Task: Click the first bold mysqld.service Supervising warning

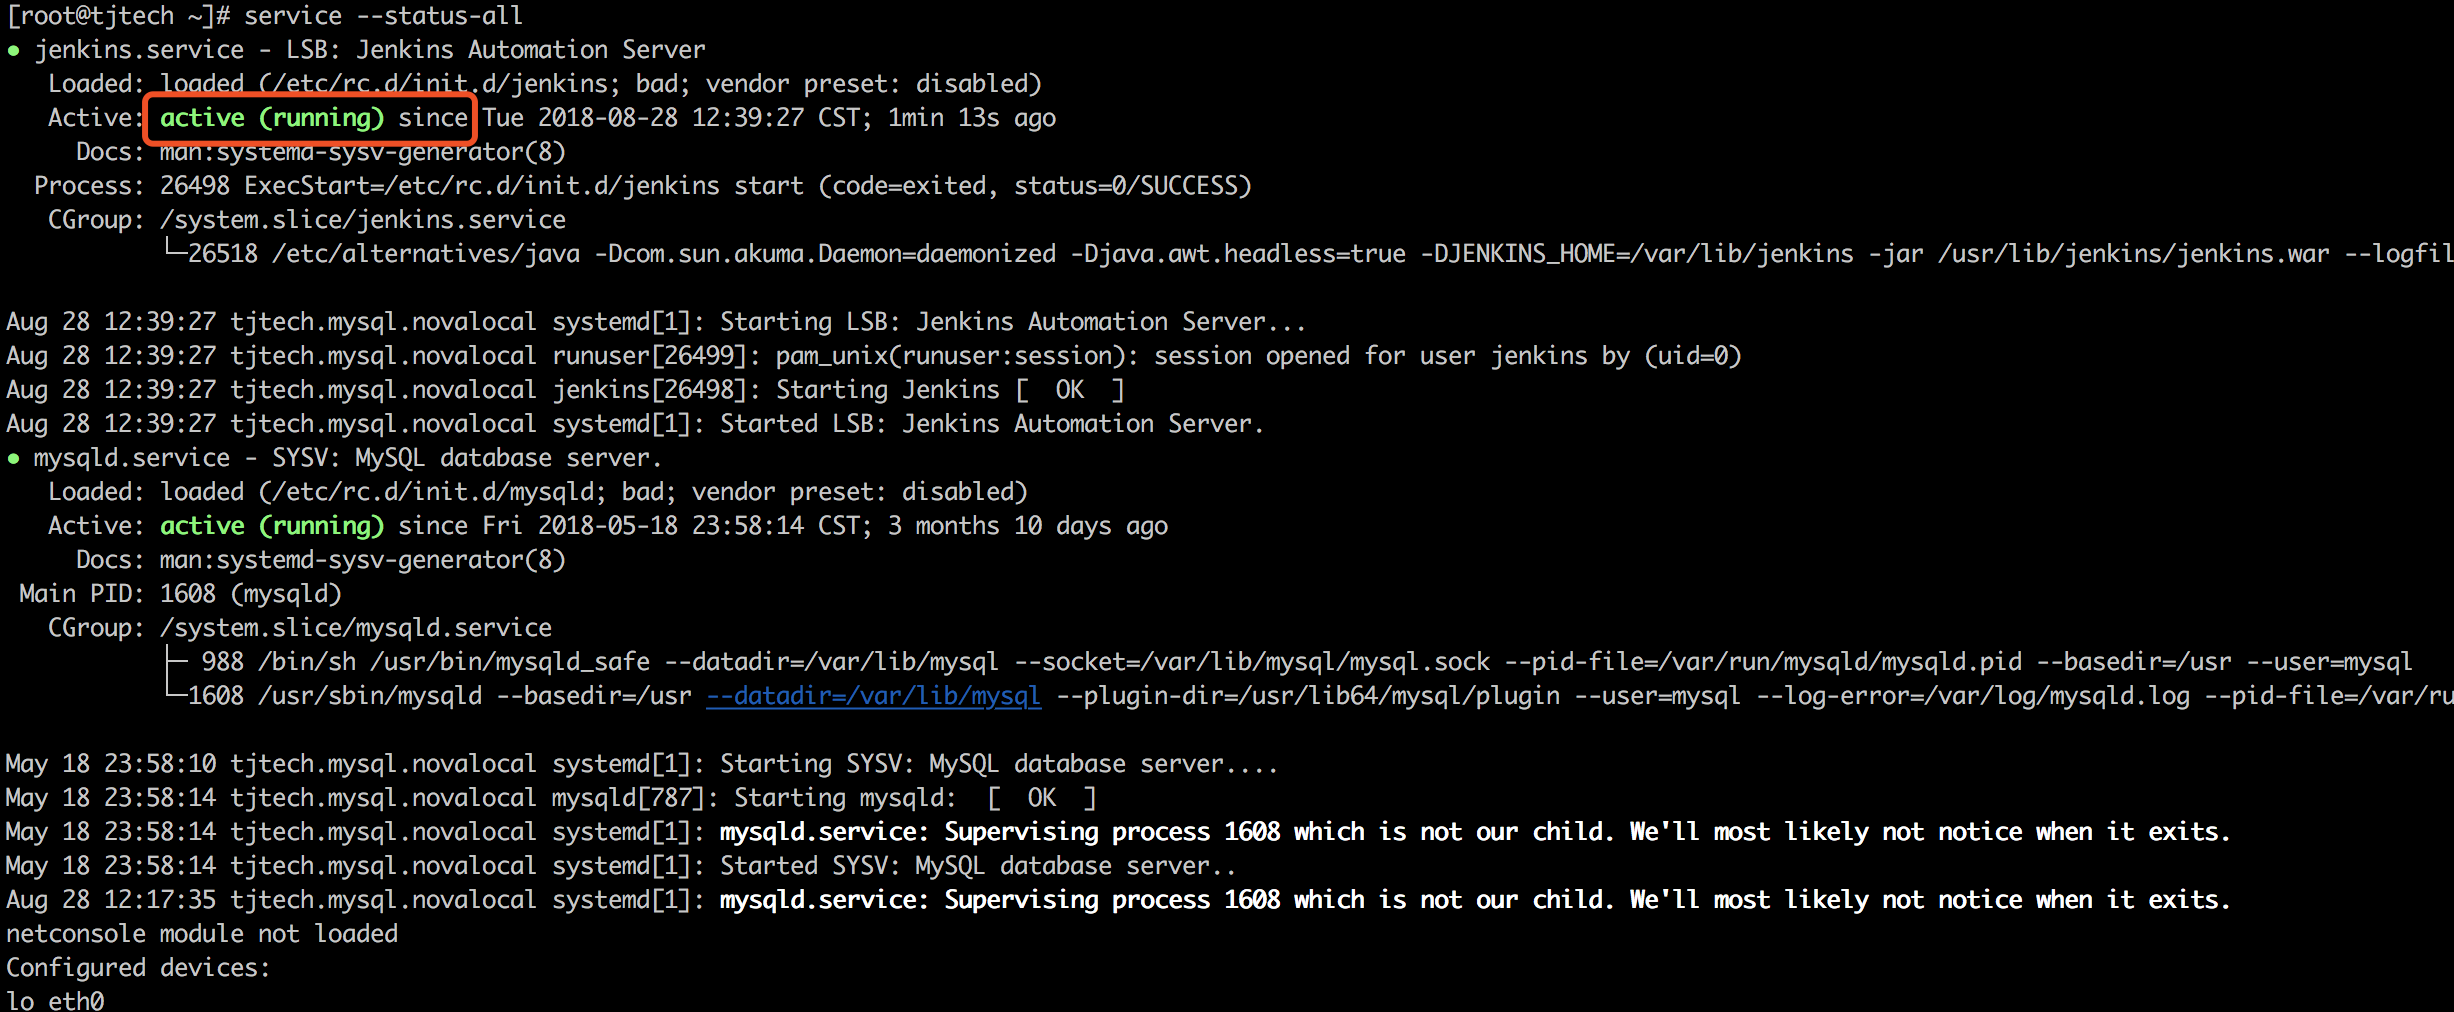Action: (x=1475, y=832)
